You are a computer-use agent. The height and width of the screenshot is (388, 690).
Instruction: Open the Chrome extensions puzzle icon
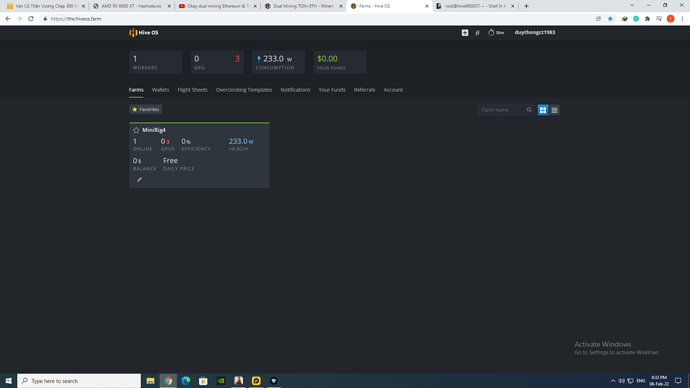pyautogui.click(x=647, y=19)
